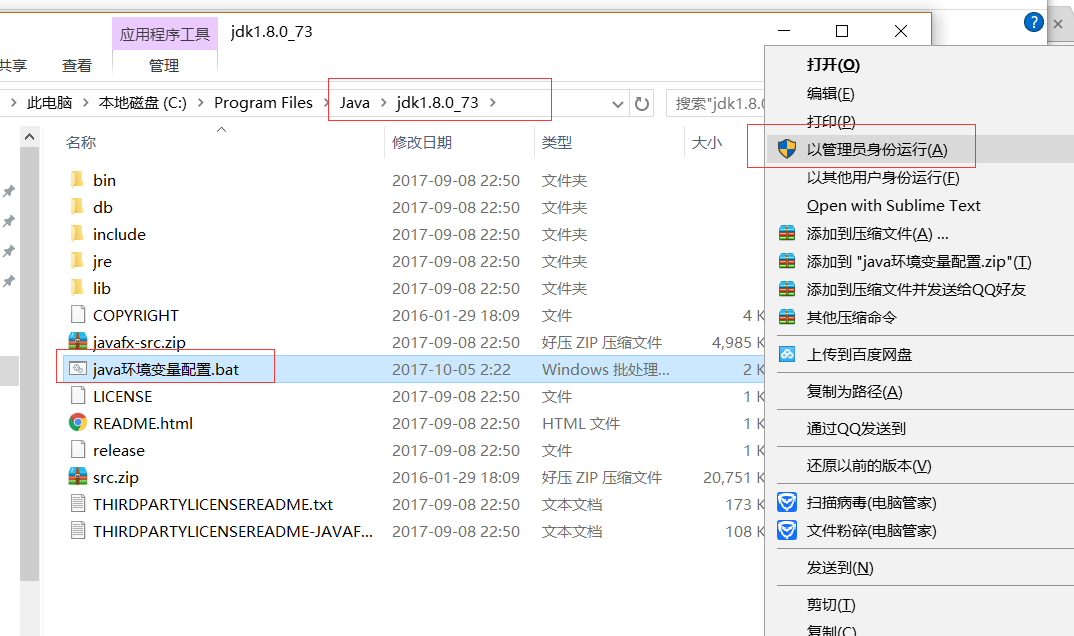Open the 查看 ribbon tab
Image resolution: width=1074 pixels, height=636 pixels.
point(77,66)
